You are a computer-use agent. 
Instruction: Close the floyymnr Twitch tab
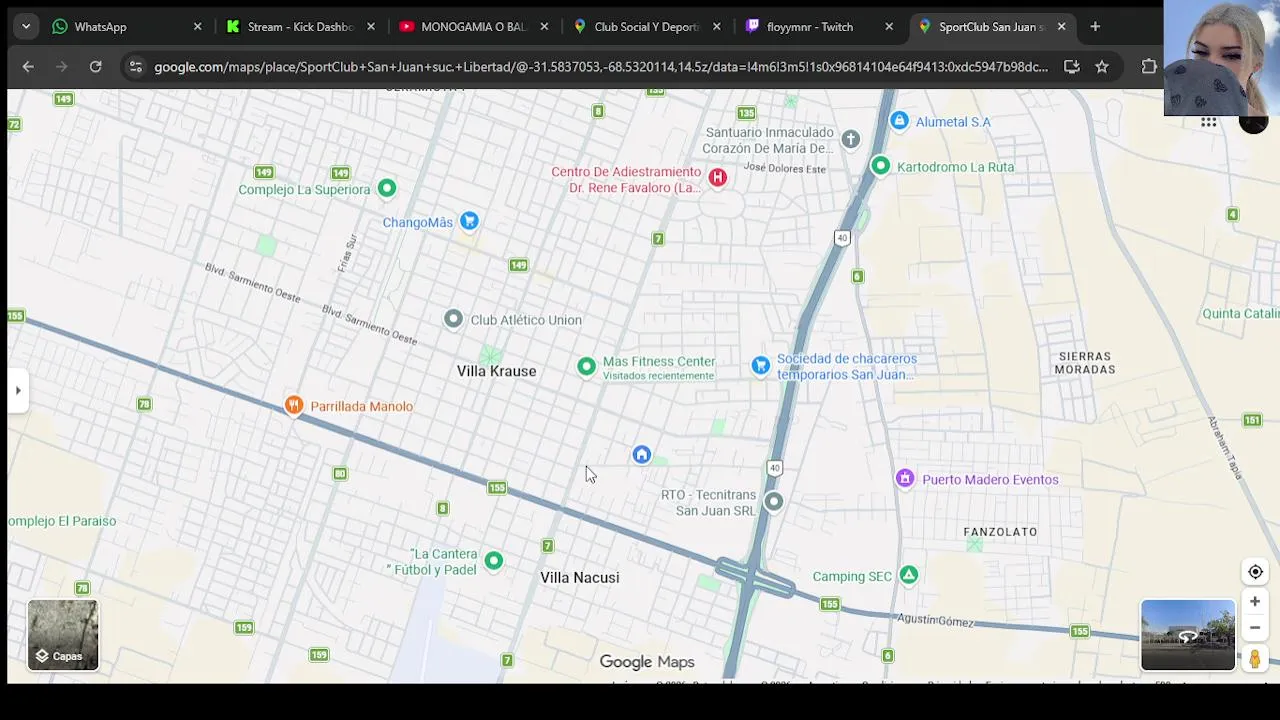(x=889, y=27)
